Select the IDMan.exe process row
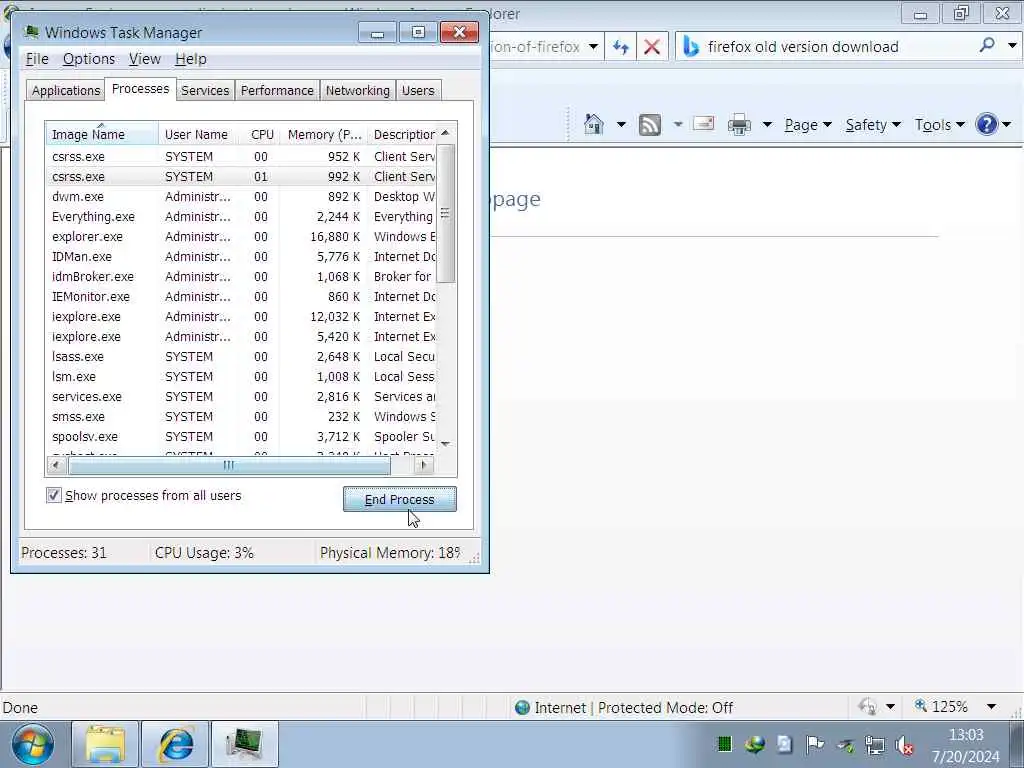Viewport: 1024px width, 768px height. pyautogui.click(x=241, y=257)
